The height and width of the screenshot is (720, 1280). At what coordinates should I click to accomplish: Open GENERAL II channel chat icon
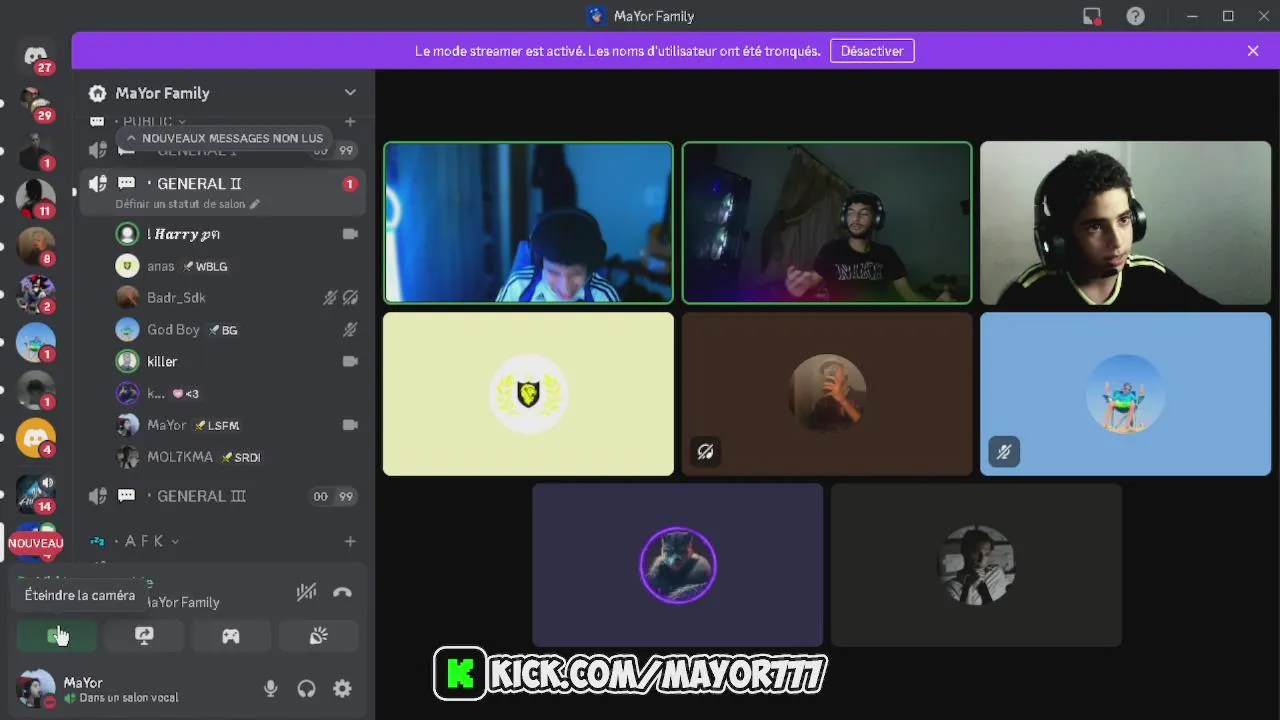[126, 184]
